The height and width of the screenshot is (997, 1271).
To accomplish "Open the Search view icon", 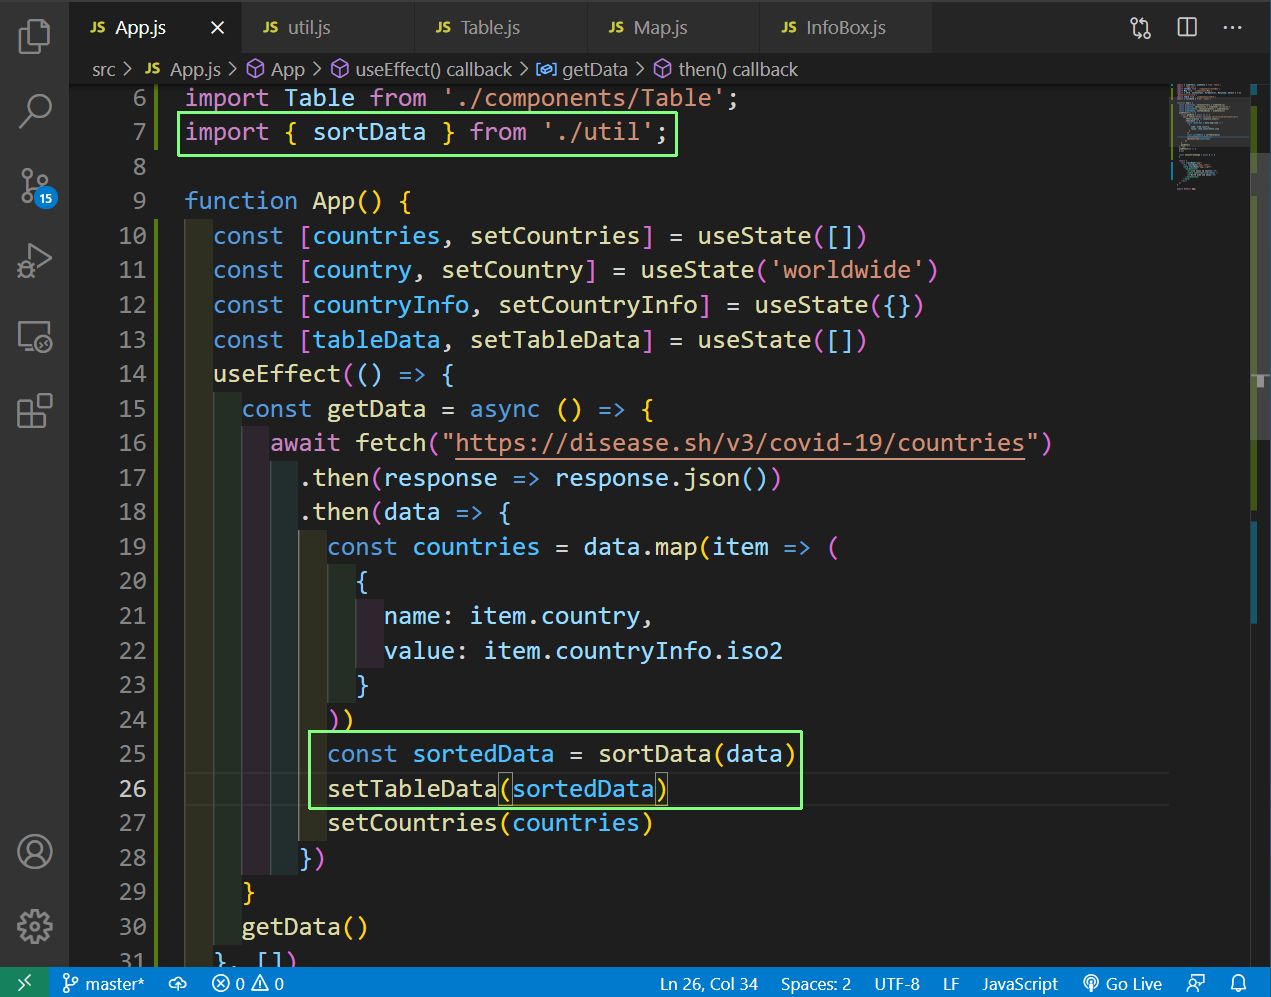I will [x=34, y=111].
